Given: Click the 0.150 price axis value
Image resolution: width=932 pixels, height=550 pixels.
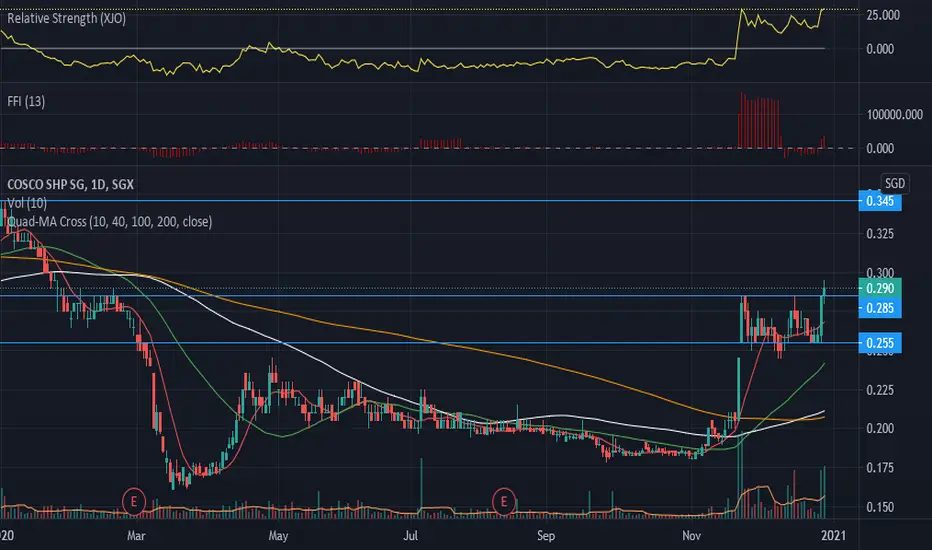Looking at the screenshot, I should (880, 507).
